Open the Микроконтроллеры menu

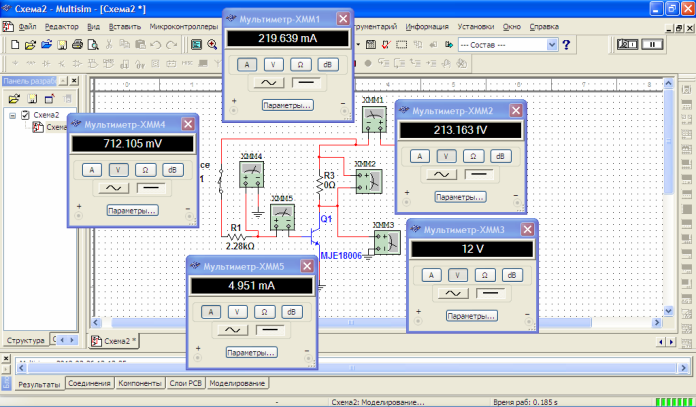click(184, 27)
